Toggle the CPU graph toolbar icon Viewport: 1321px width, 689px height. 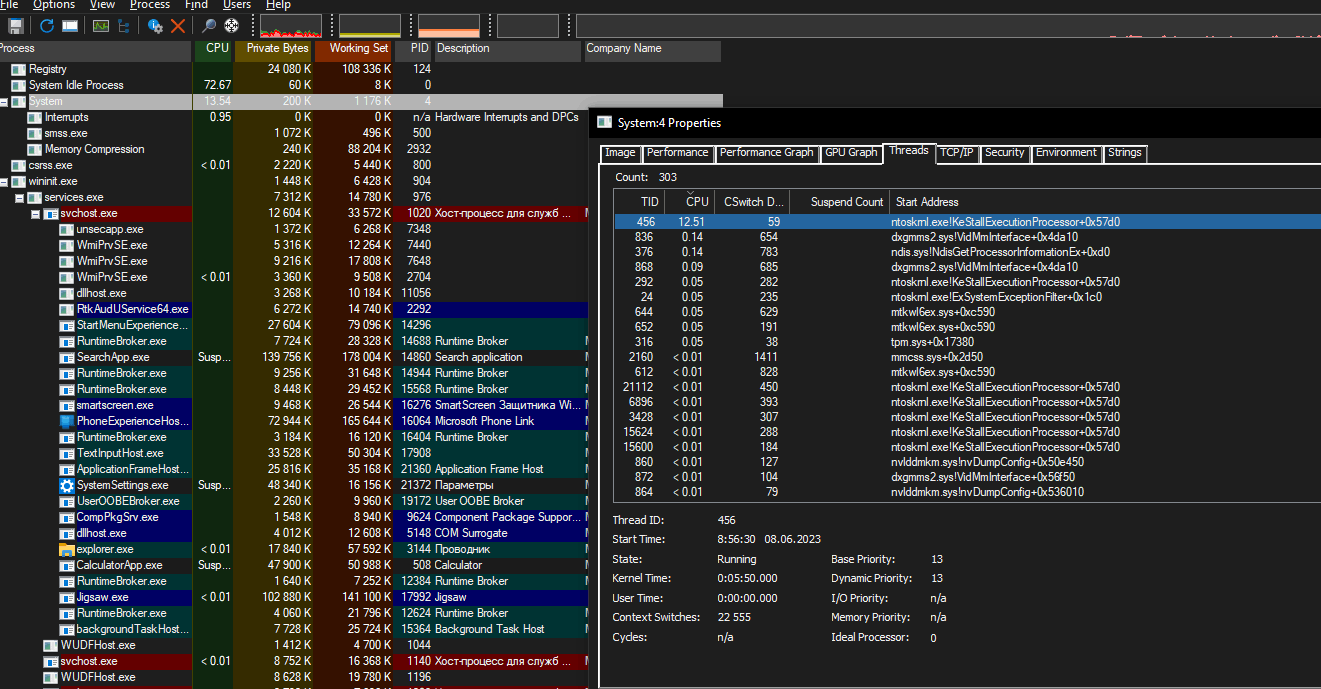[x=101, y=26]
